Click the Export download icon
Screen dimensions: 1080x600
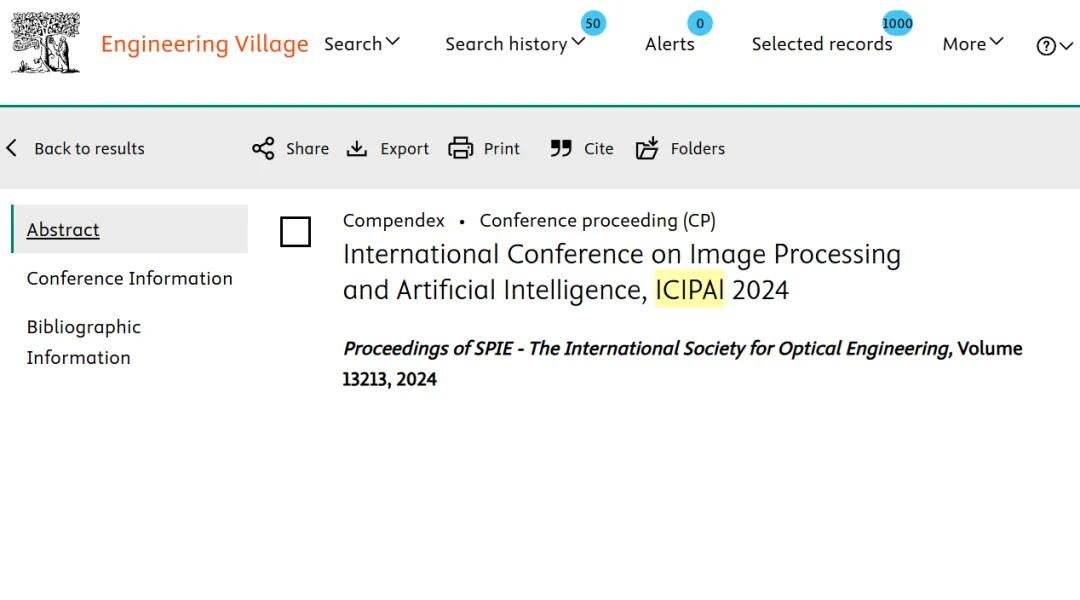point(357,149)
